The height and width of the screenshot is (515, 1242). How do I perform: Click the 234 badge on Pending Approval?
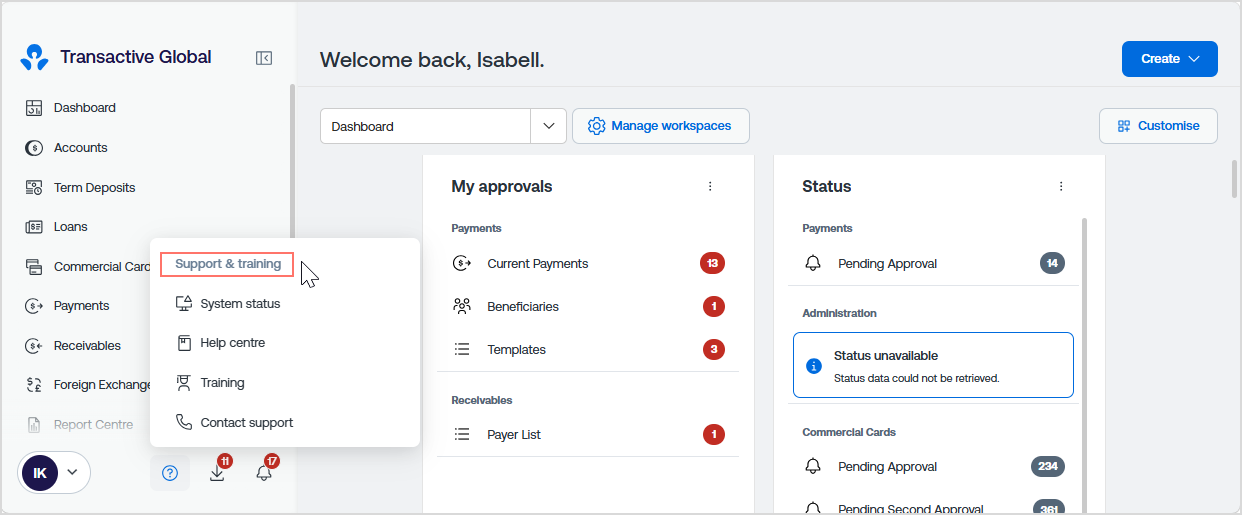1048,467
